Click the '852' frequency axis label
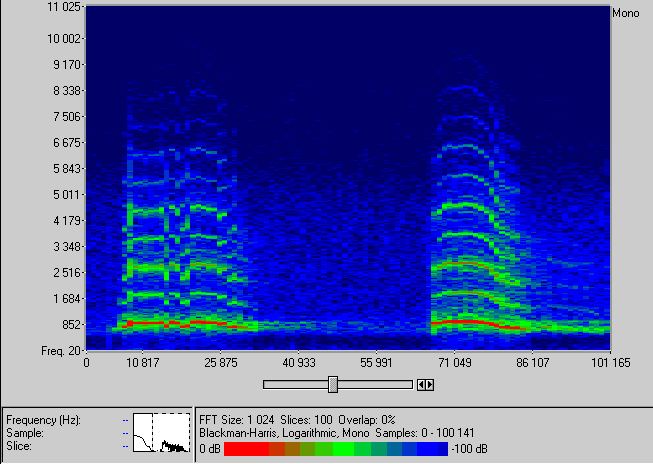This screenshot has height=464, width=653. [x=71, y=325]
